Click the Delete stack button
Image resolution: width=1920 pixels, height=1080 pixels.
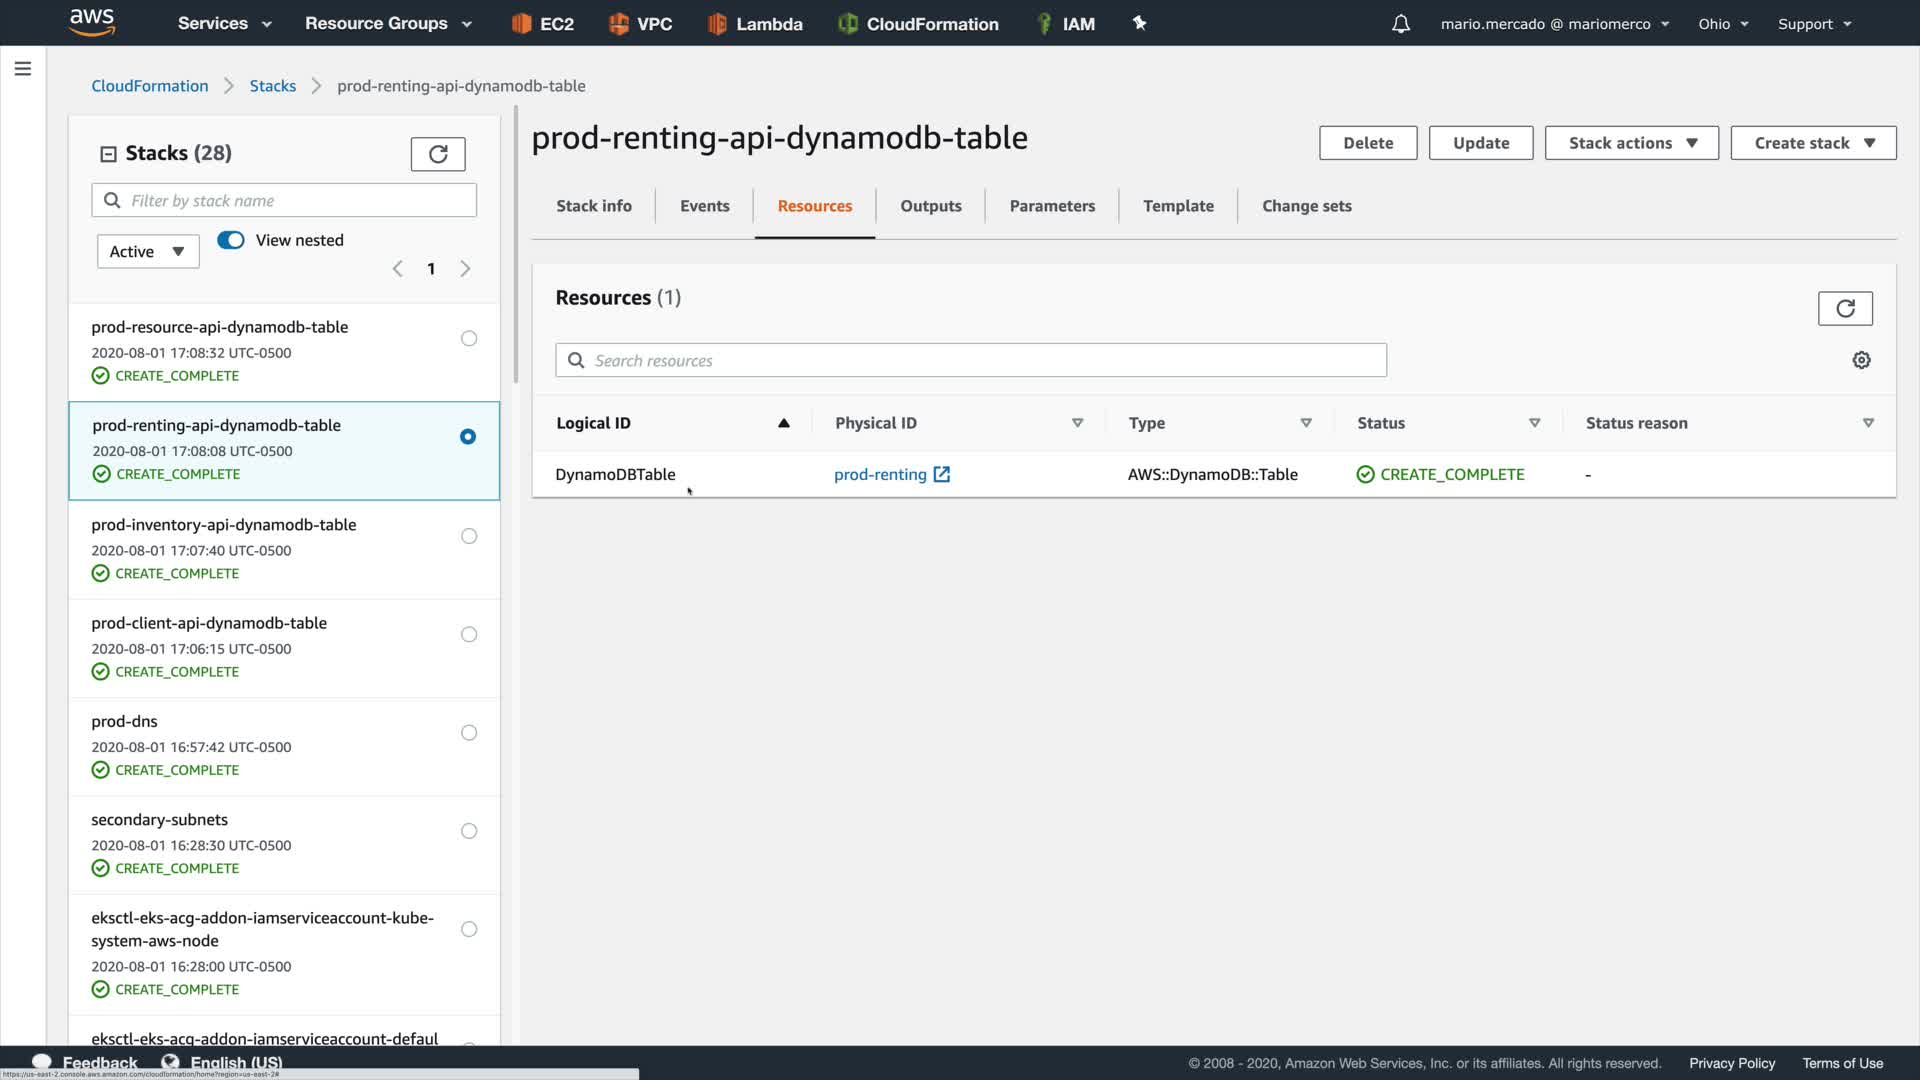coord(1367,143)
